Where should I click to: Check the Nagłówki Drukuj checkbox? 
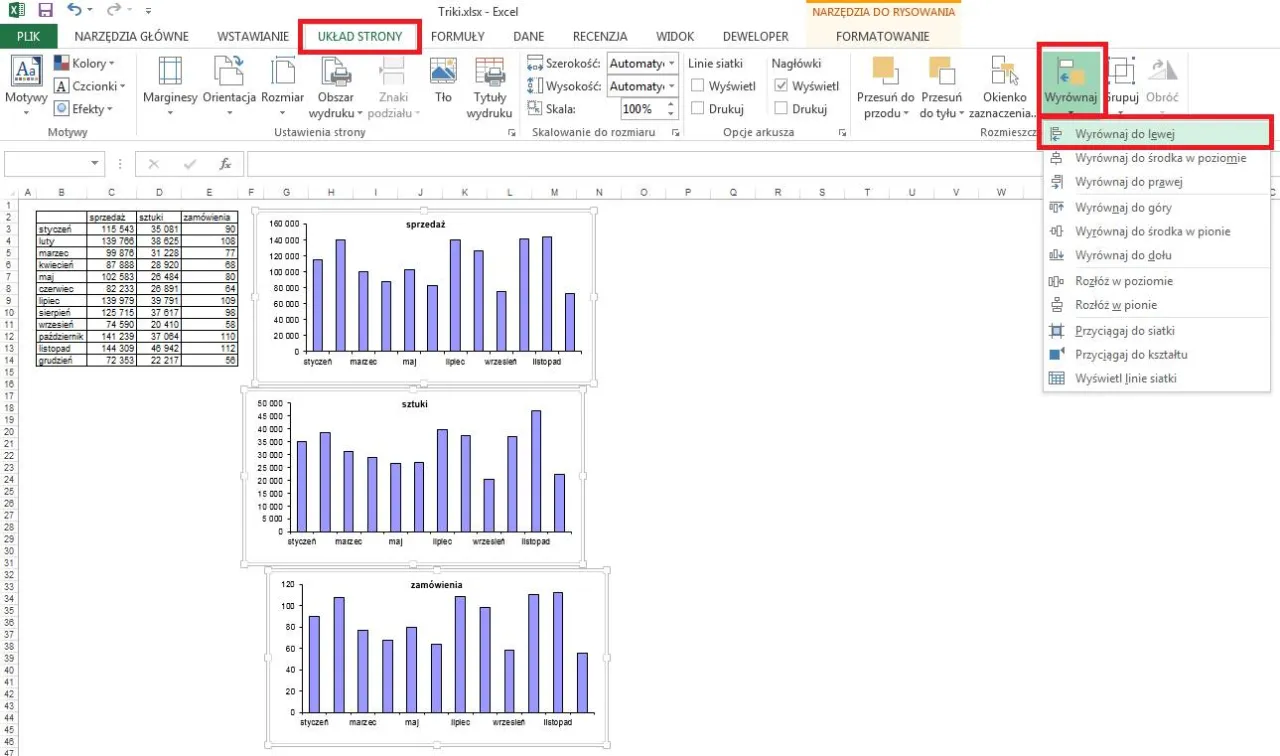point(781,109)
